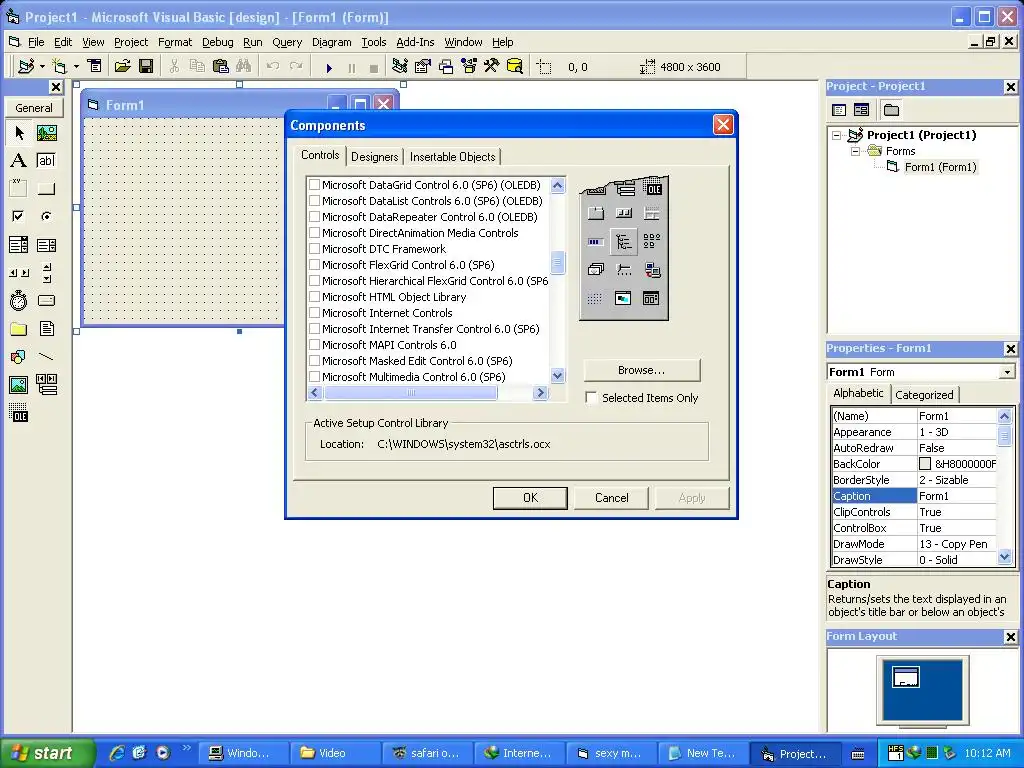Viewport: 1024px width, 768px height.
Task: Open the Menu Editor from the toolbar
Action: pos(95,67)
